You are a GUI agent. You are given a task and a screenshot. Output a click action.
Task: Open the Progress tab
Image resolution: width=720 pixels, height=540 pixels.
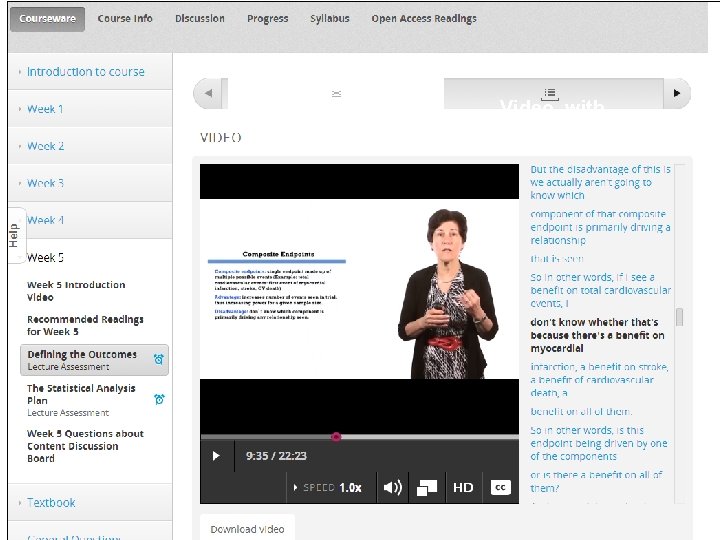click(x=268, y=19)
